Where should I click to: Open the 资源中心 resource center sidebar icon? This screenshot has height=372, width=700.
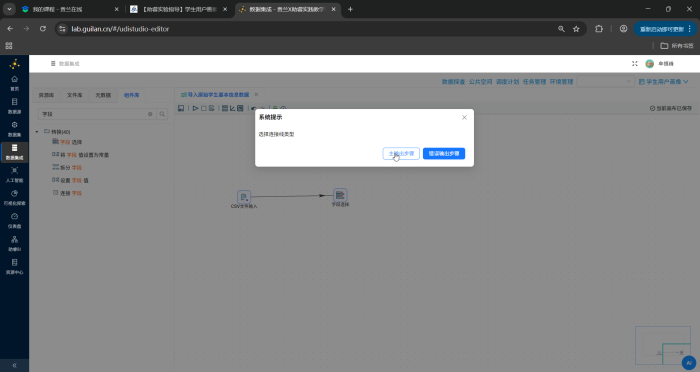pyautogui.click(x=14, y=267)
